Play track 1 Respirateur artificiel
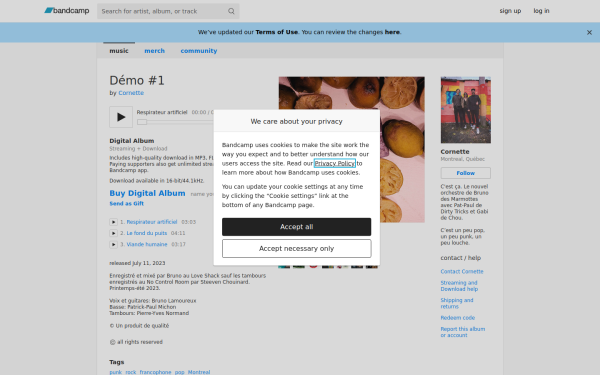 pyautogui.click(x=113, y=222)
